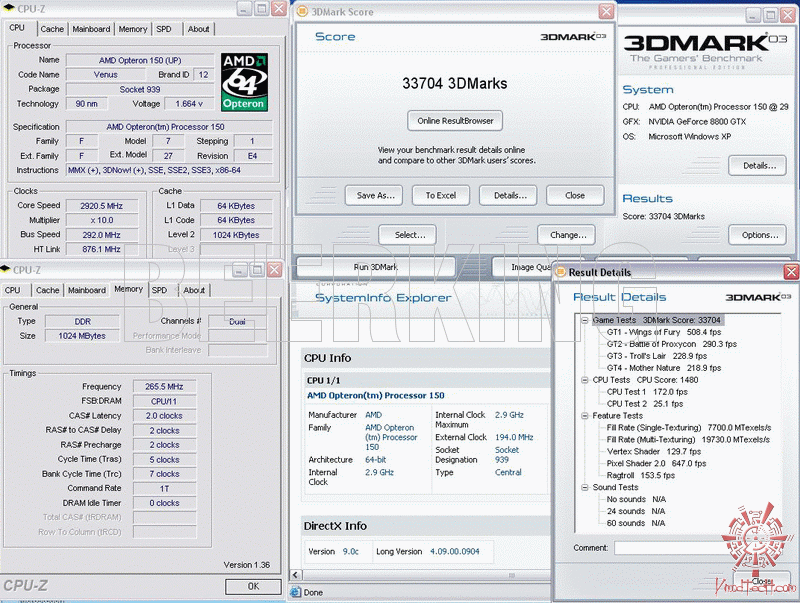Click the Bus Speed value 292.0 MHz
The image size is (800, 603).
102,235
